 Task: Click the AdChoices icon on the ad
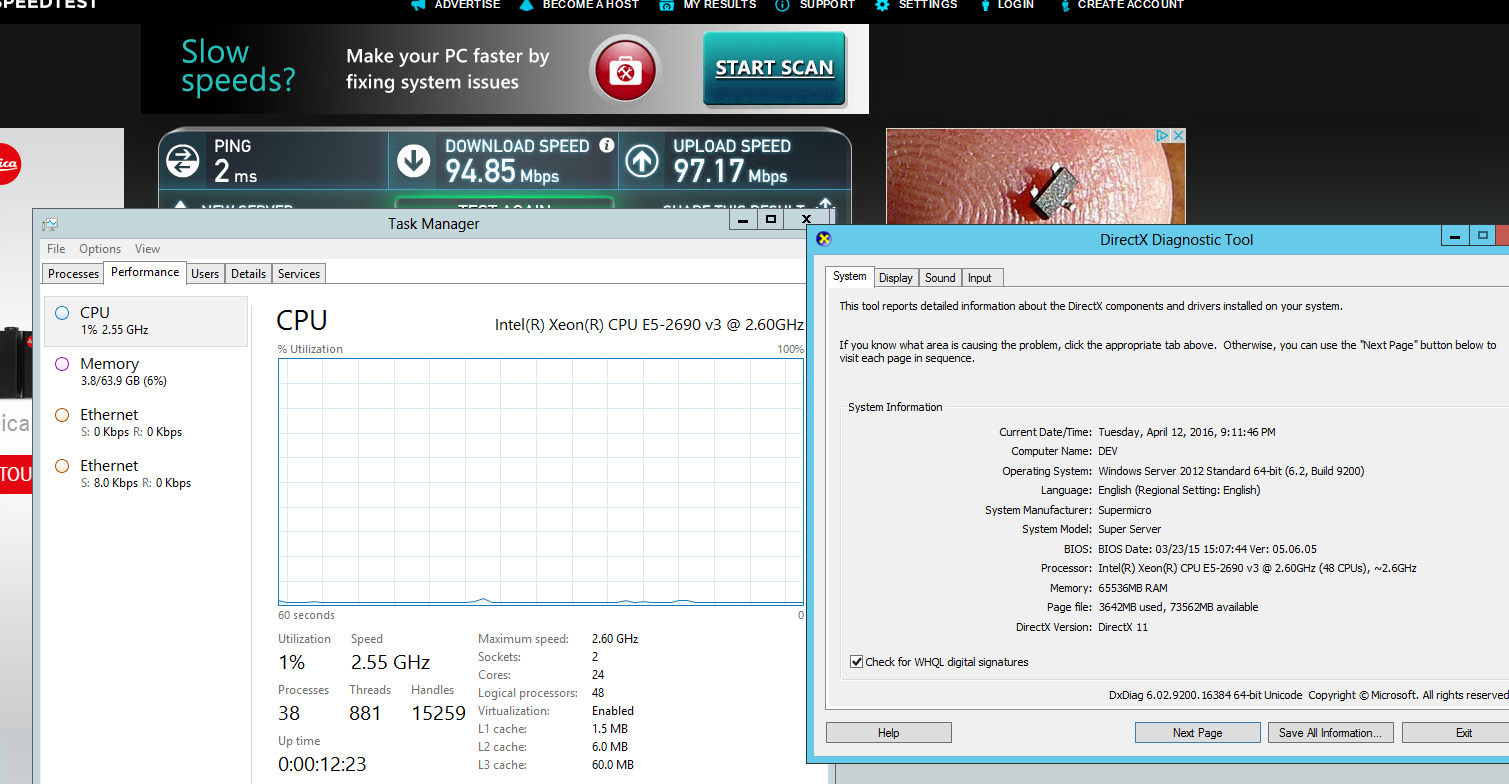pyautogui.click(x=1163, y=135)
